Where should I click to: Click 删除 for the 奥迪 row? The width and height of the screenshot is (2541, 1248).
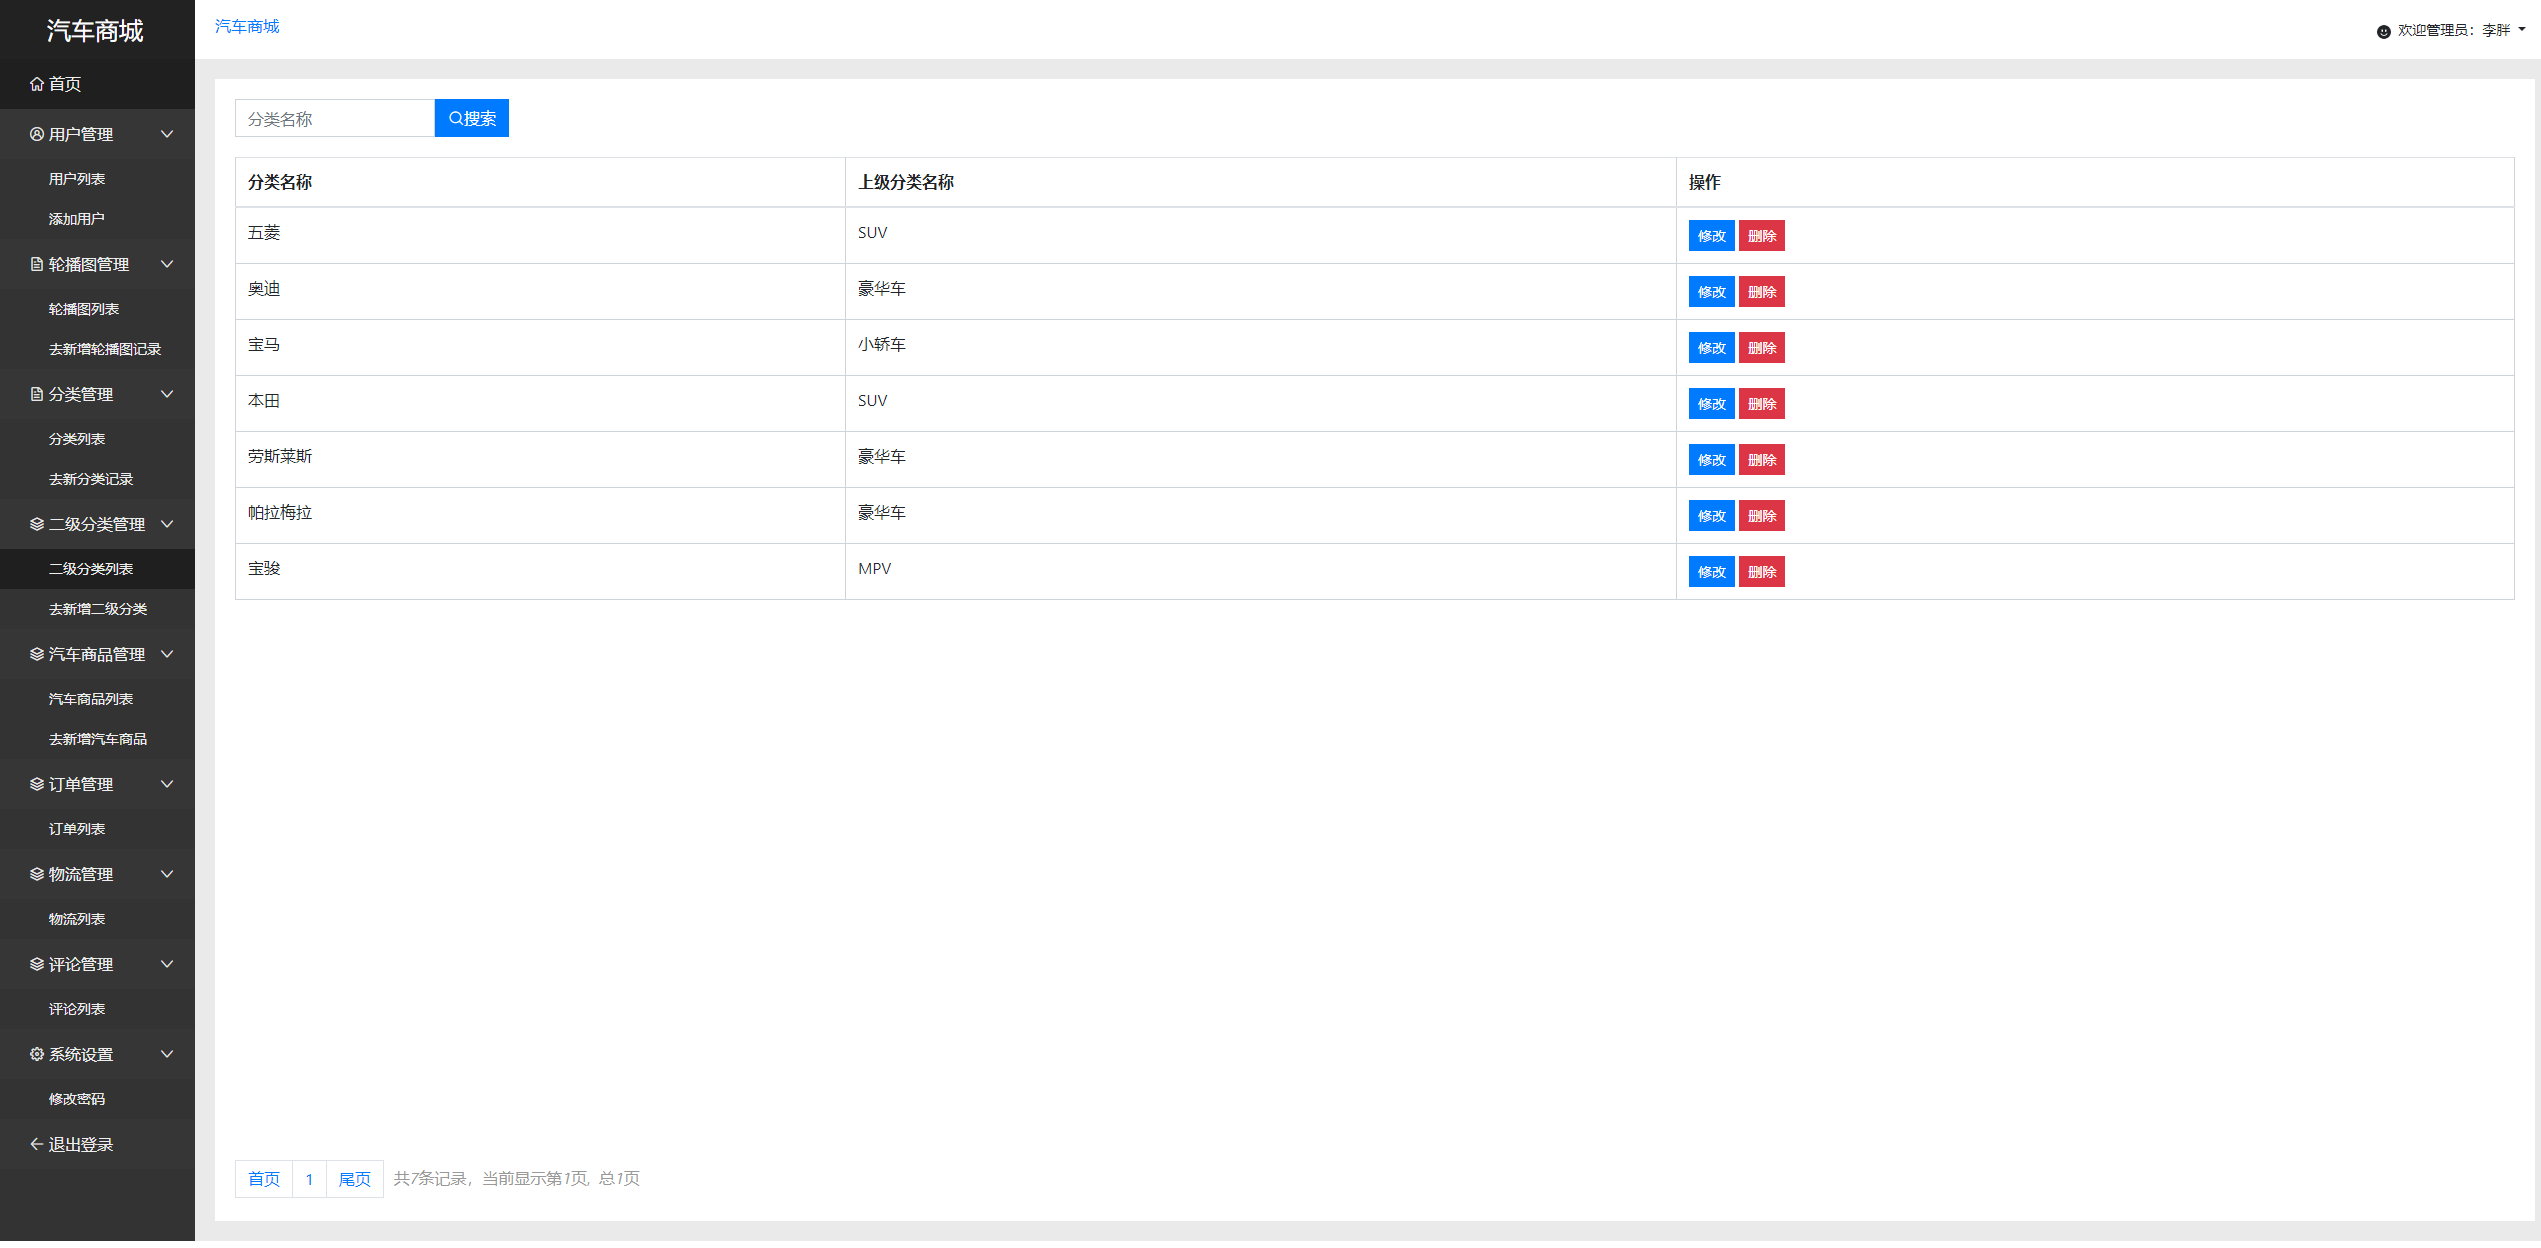[x=1762, y=292]
